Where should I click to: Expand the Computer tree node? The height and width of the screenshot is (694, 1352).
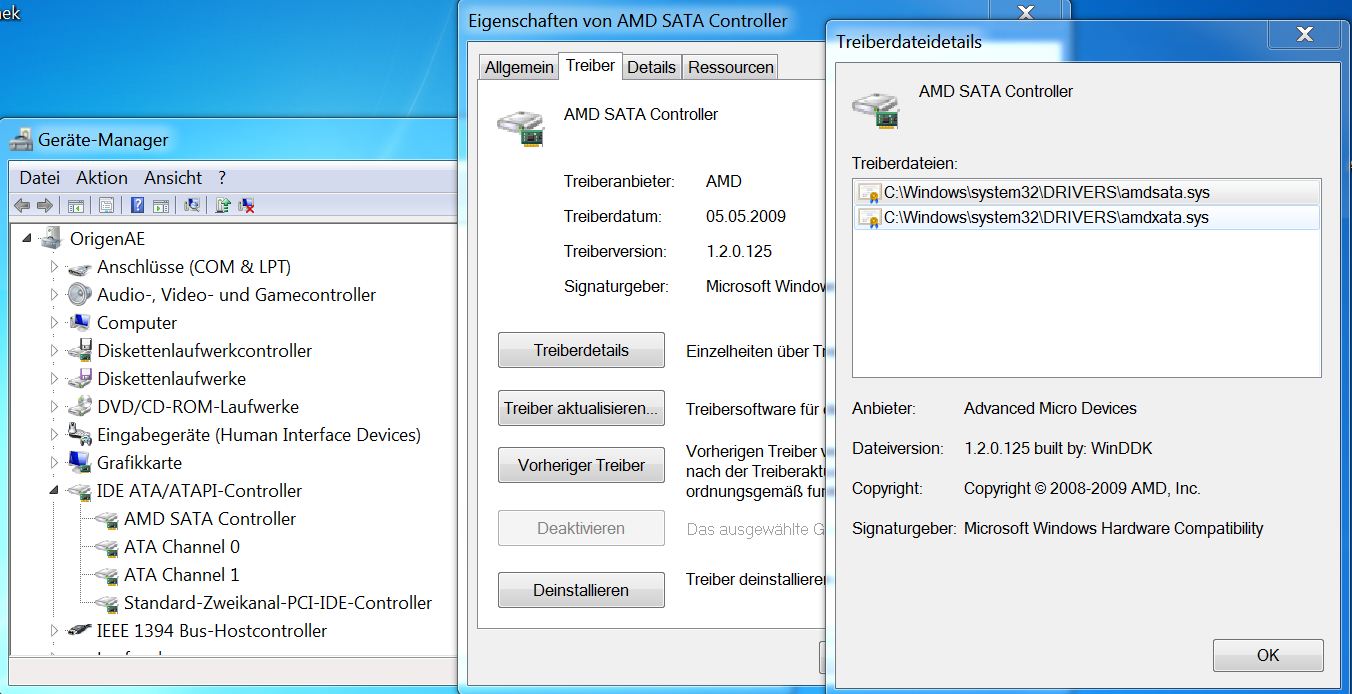tap(55, 323)
